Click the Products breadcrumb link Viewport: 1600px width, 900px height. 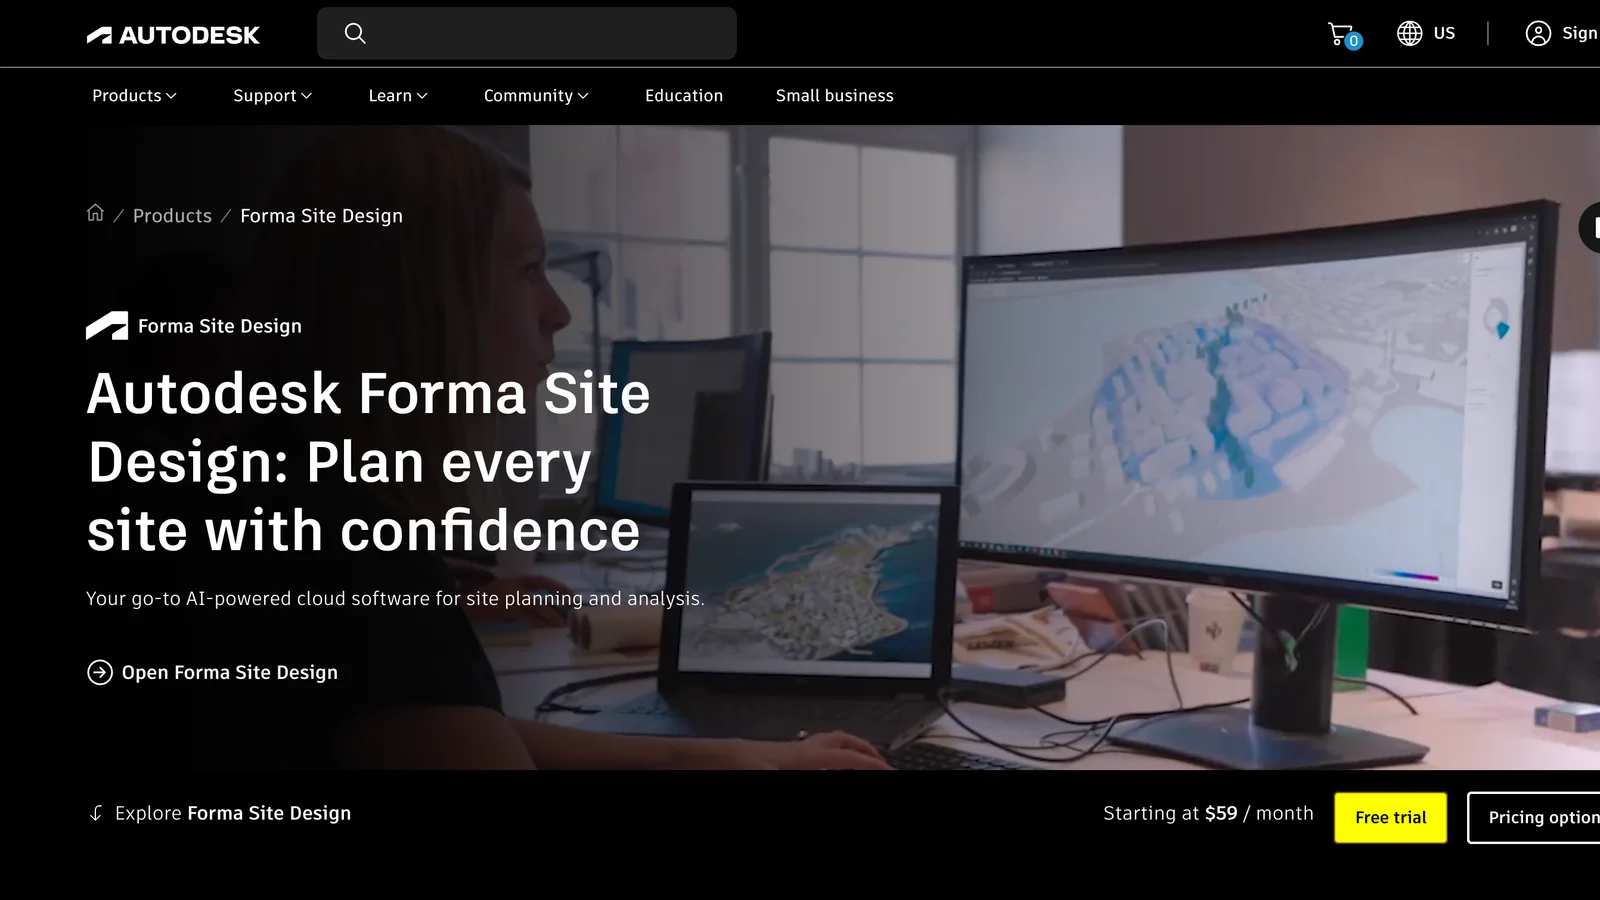172,216
